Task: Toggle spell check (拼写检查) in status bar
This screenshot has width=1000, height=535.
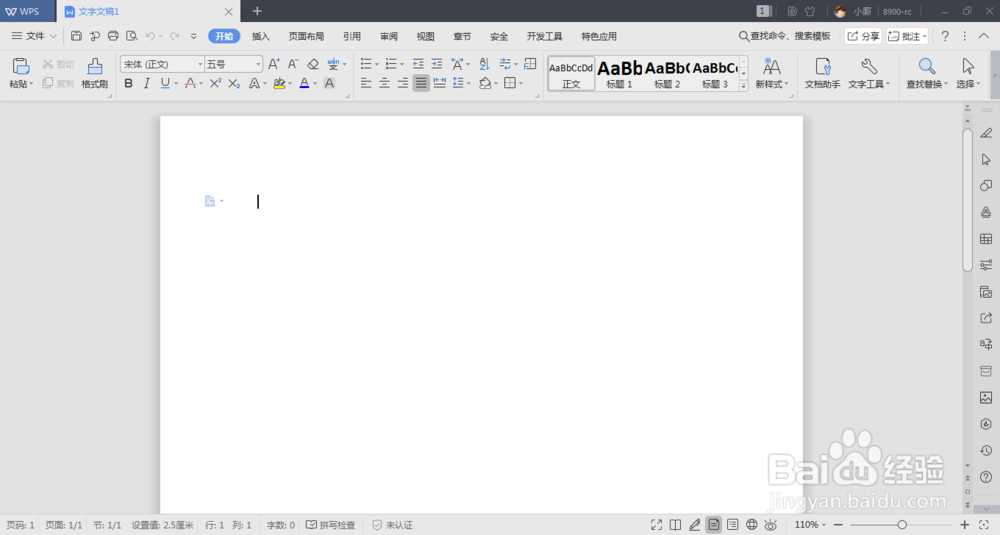Action: click(330, 525)
